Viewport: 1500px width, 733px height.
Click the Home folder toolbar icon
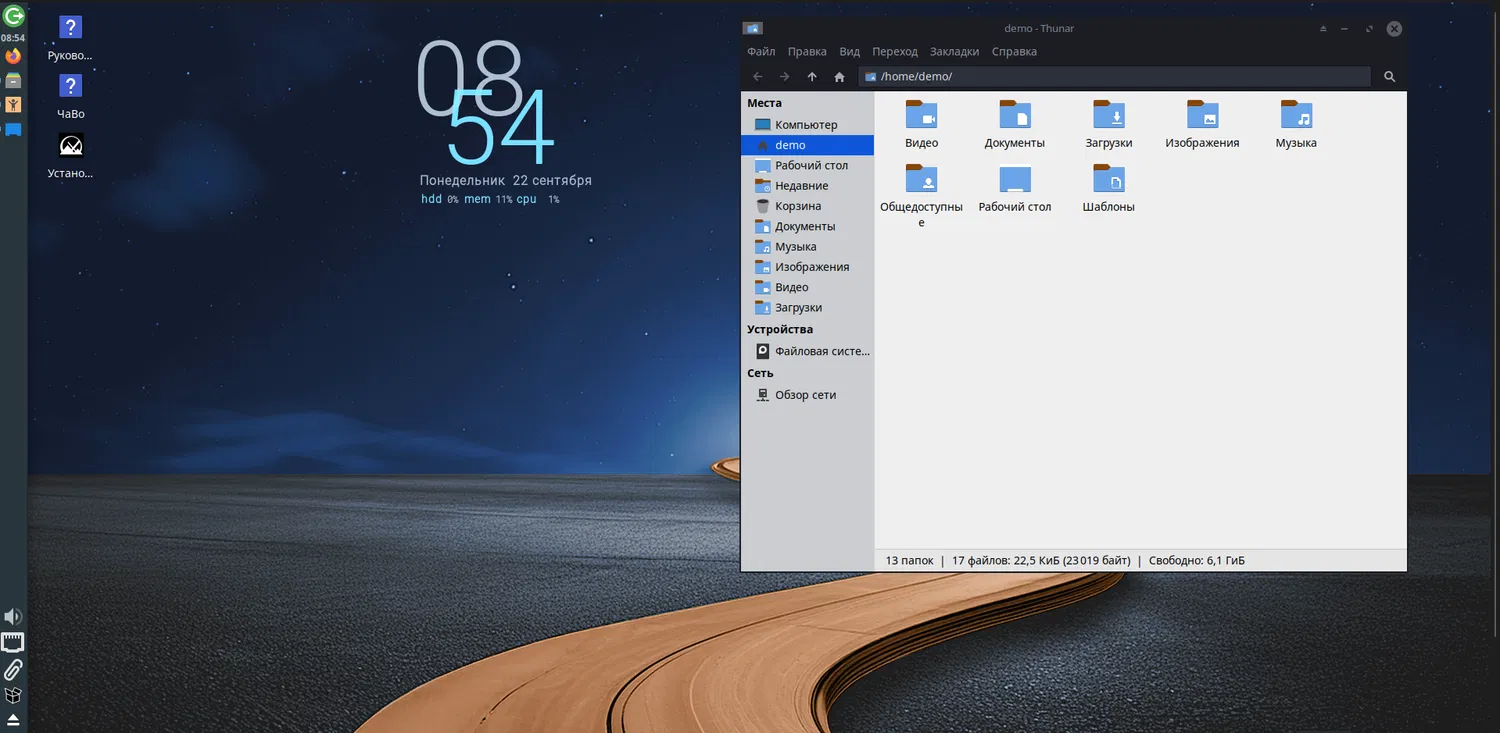(x=839, y=77)
